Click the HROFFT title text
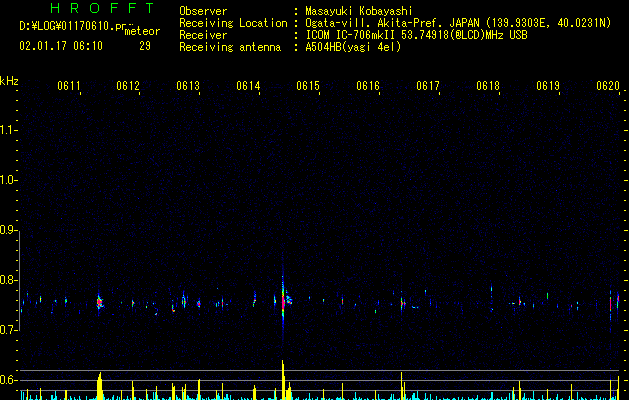This screenshot has width=629, height=400. [x=102, y=8]
